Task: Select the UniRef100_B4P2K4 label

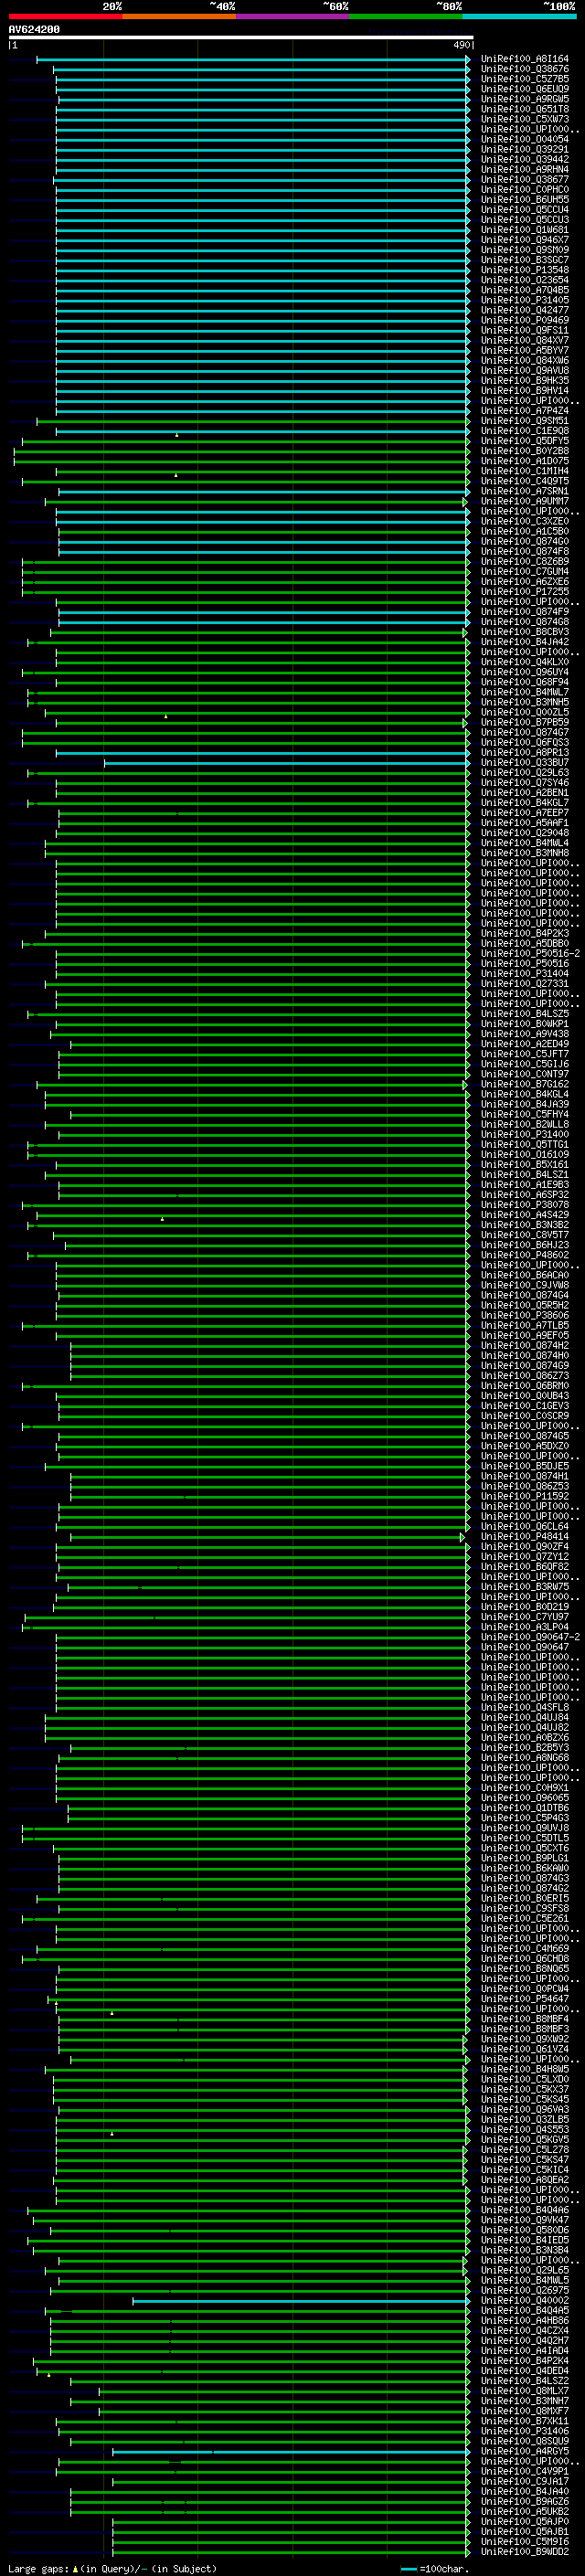Action: (525, 2360)
